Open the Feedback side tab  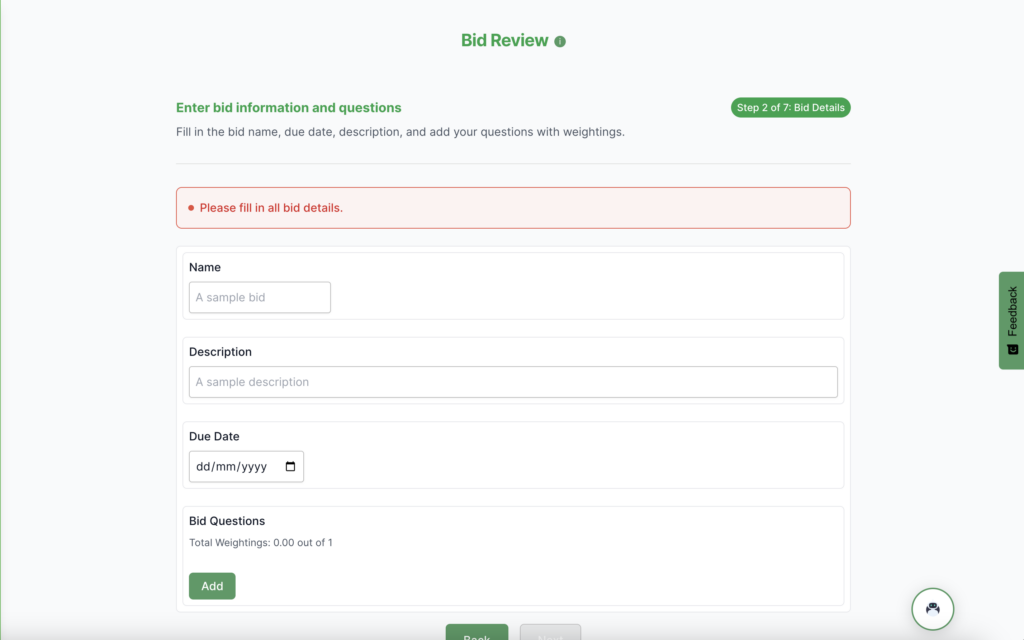1011,312
